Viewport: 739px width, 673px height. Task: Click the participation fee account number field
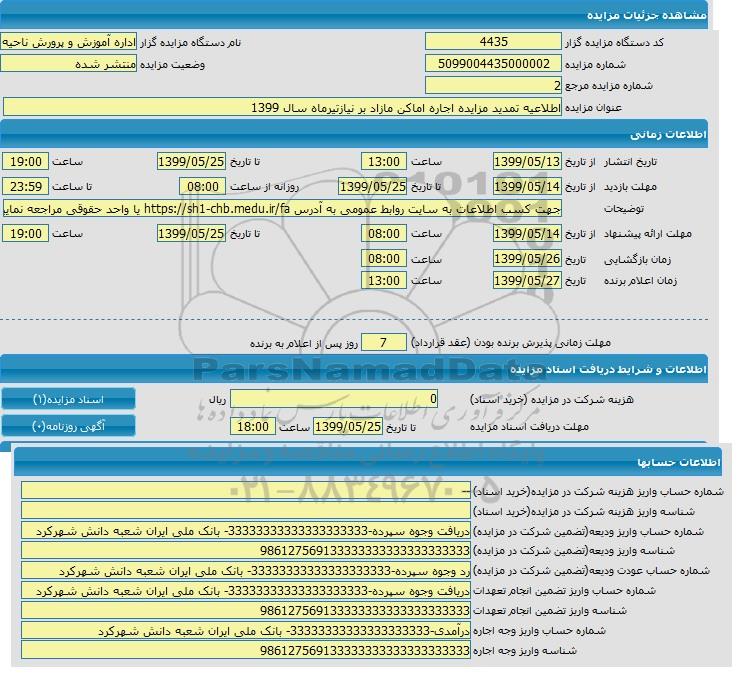[x=246, y=491]
